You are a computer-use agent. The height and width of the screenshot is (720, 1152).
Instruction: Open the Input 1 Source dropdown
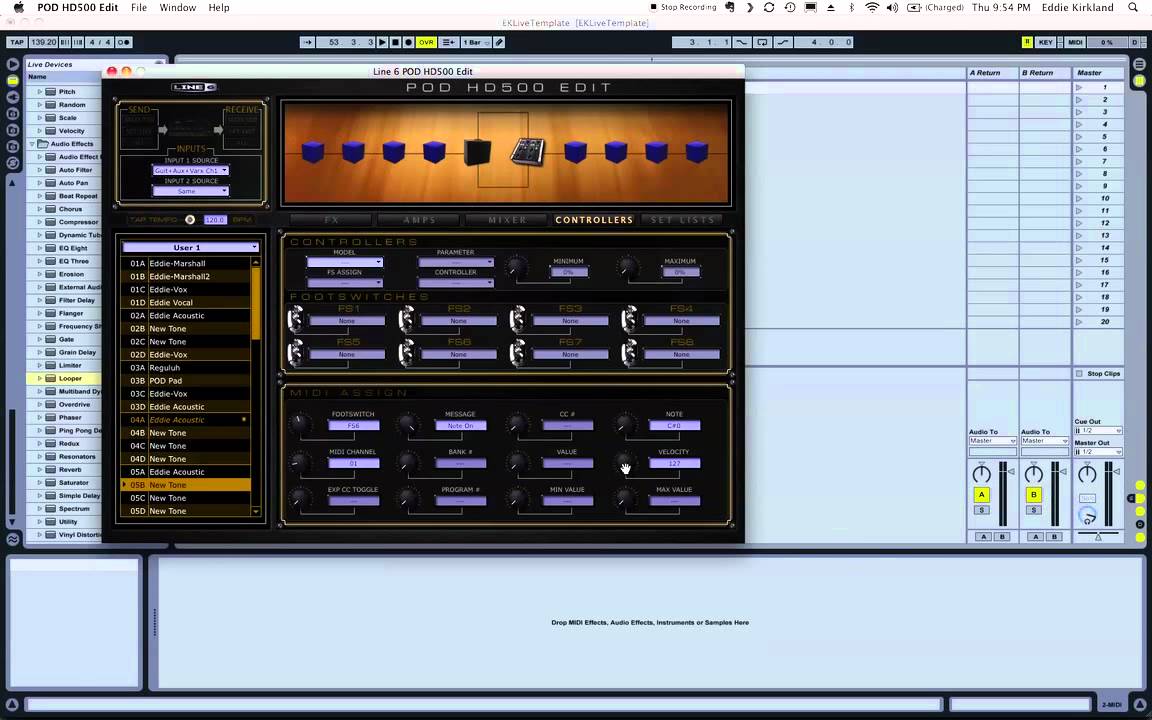190,170
